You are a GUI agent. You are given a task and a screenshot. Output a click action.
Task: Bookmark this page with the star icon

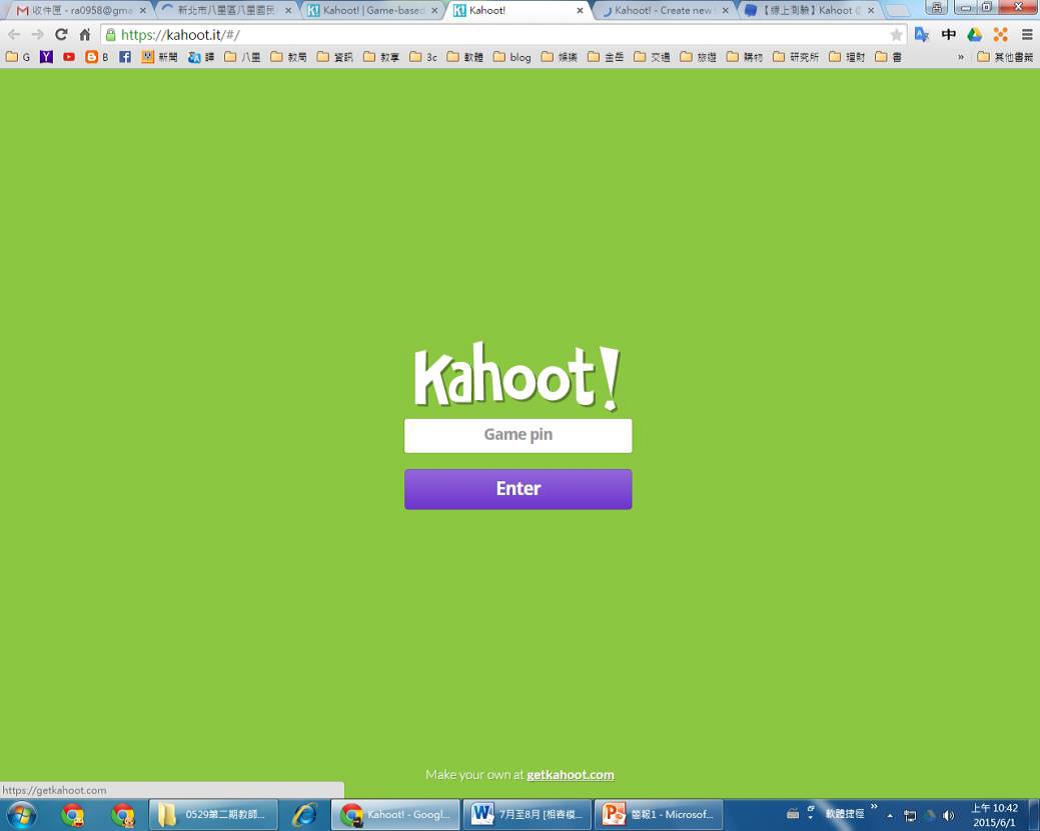coord(896,35)
